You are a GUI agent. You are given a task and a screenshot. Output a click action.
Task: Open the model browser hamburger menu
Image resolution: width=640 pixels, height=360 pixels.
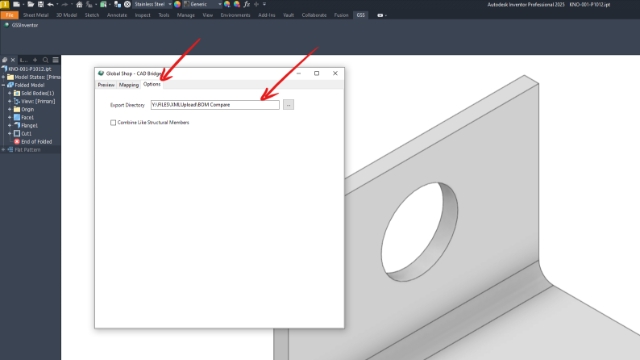tap(56, 60)
